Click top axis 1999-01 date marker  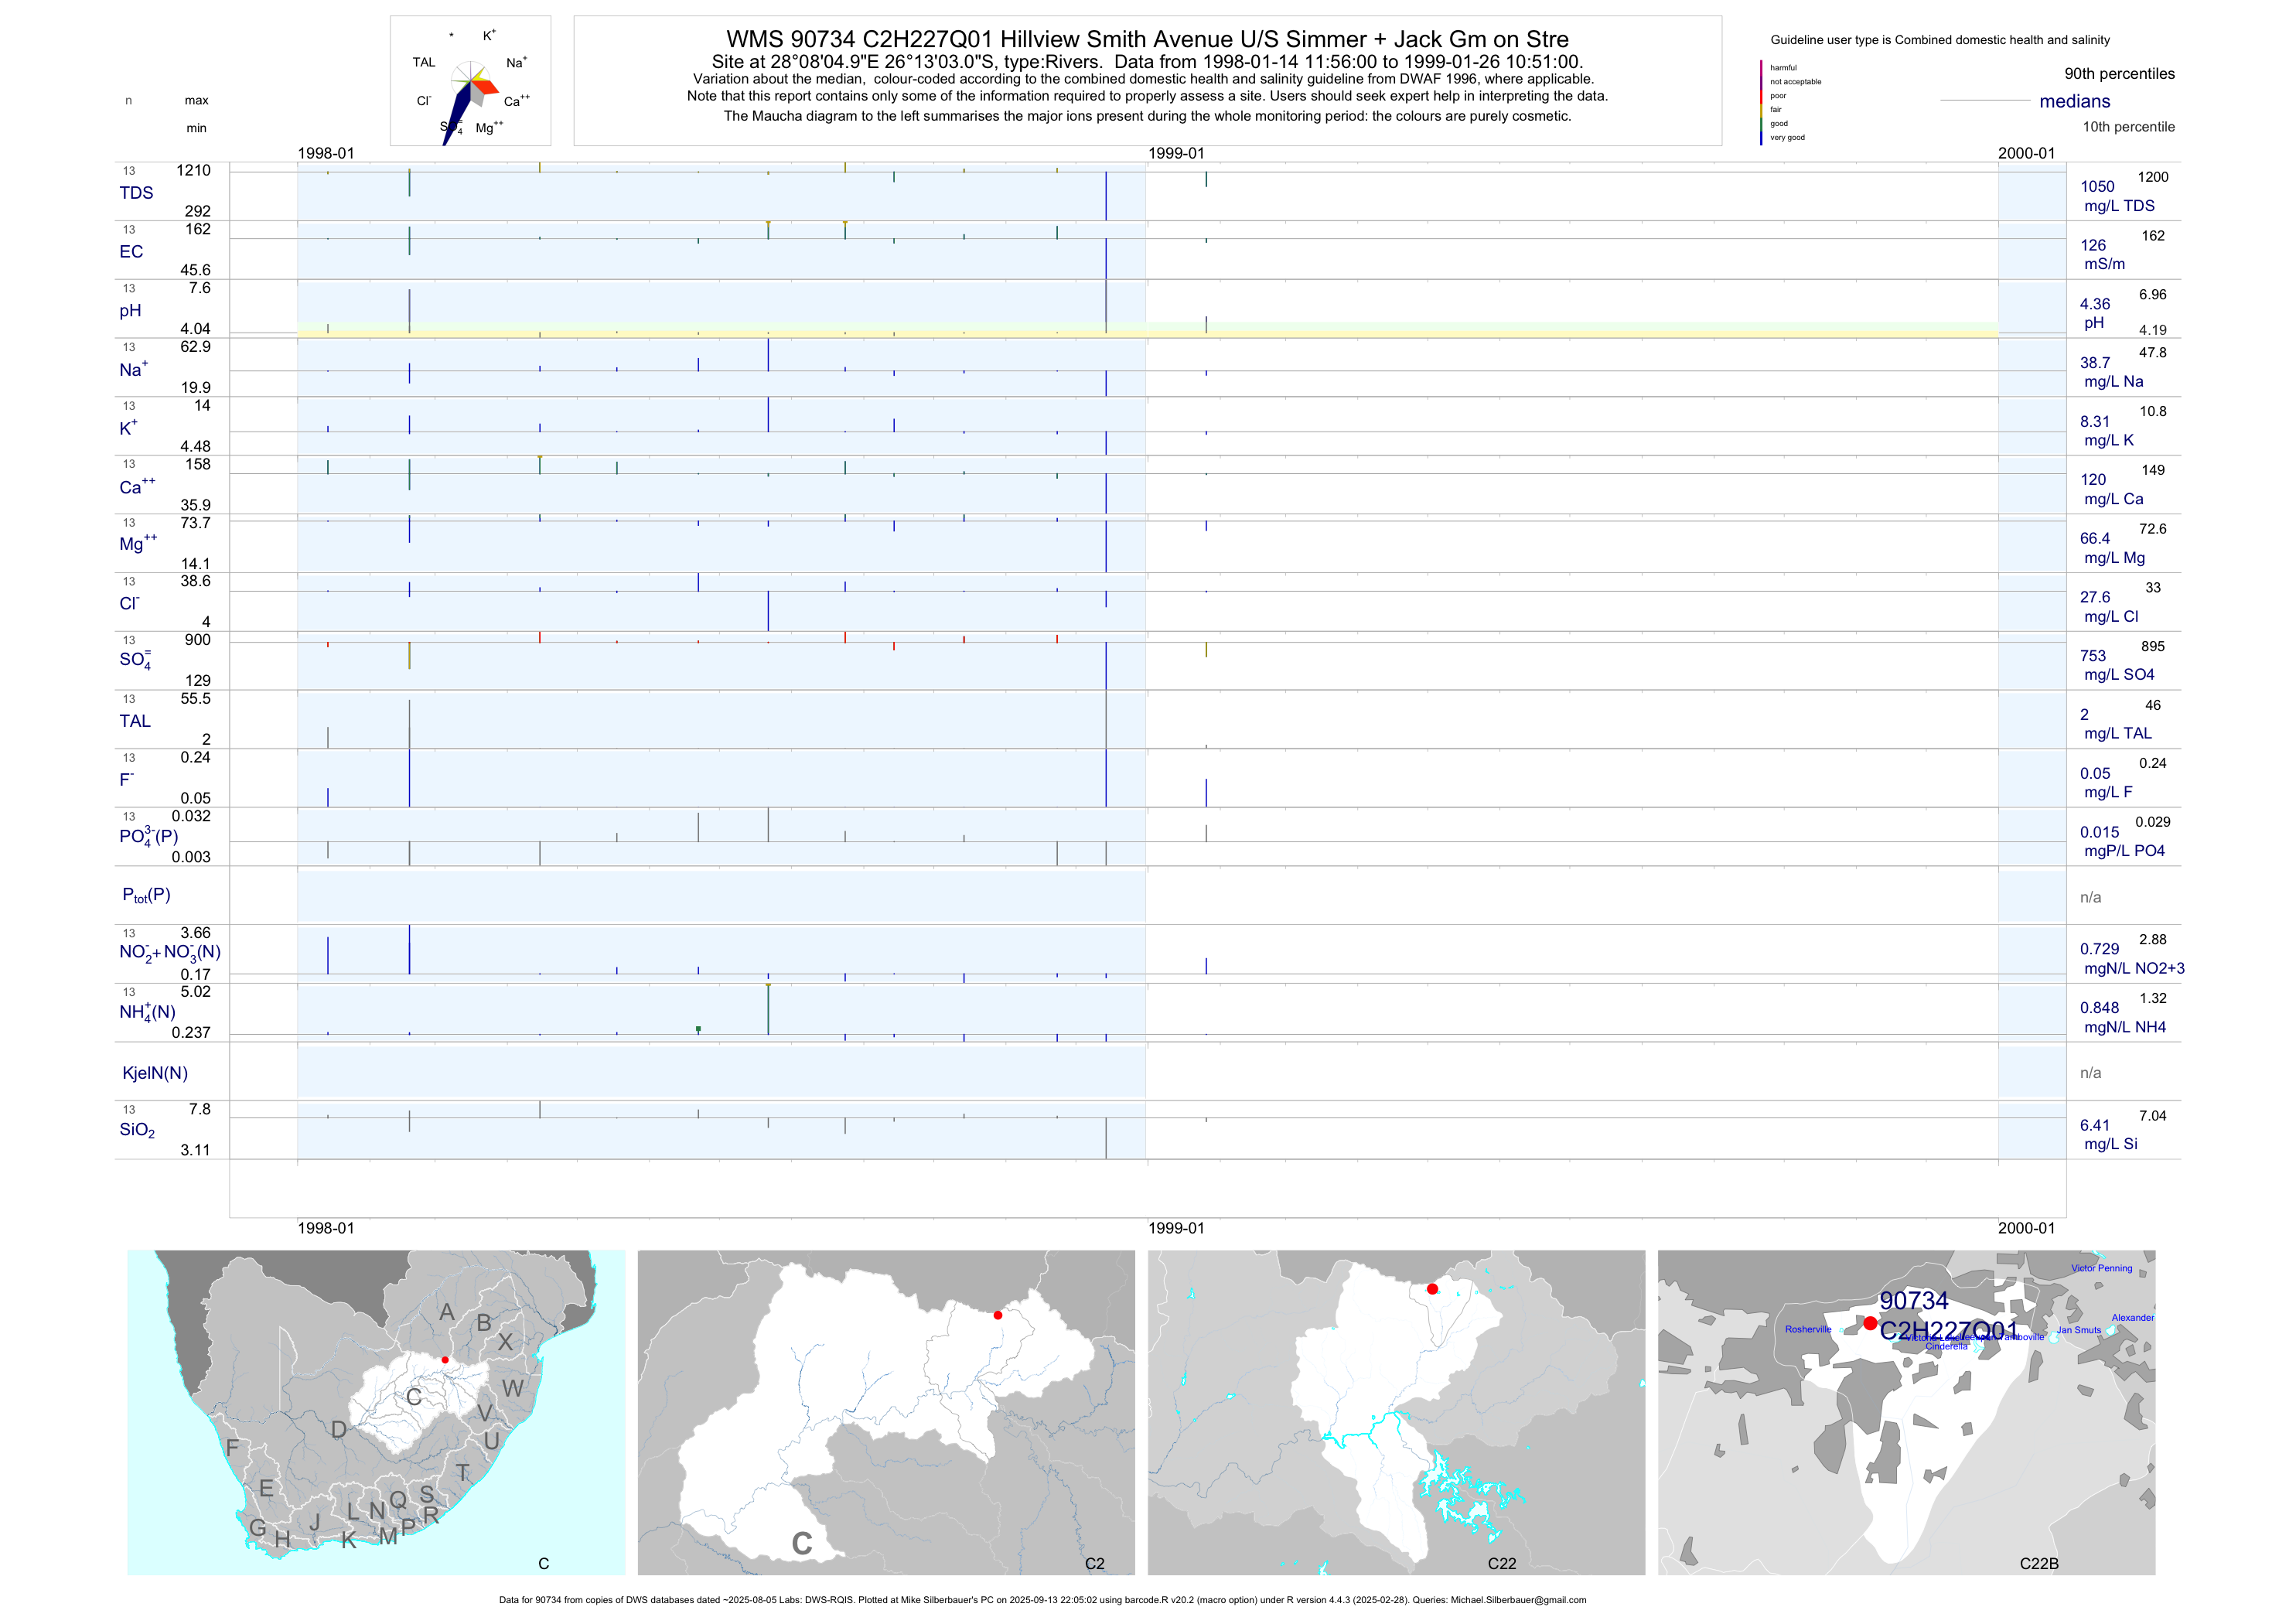1176,153
